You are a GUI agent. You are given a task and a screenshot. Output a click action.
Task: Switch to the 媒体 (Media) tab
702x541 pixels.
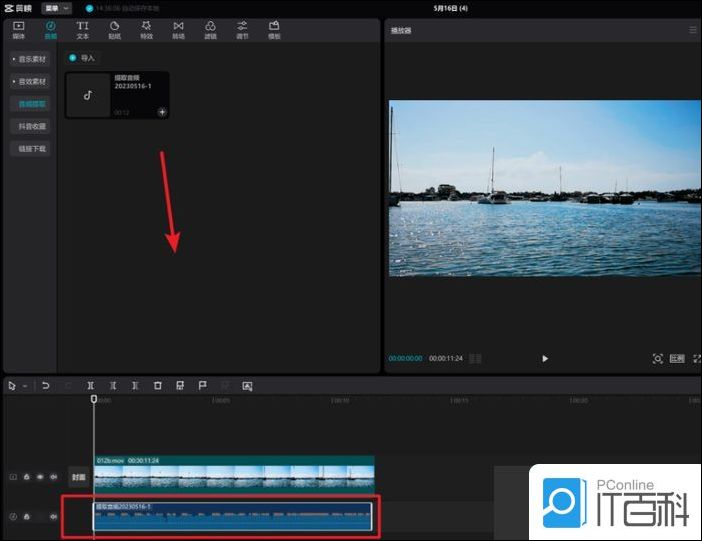tap(19, 29)
